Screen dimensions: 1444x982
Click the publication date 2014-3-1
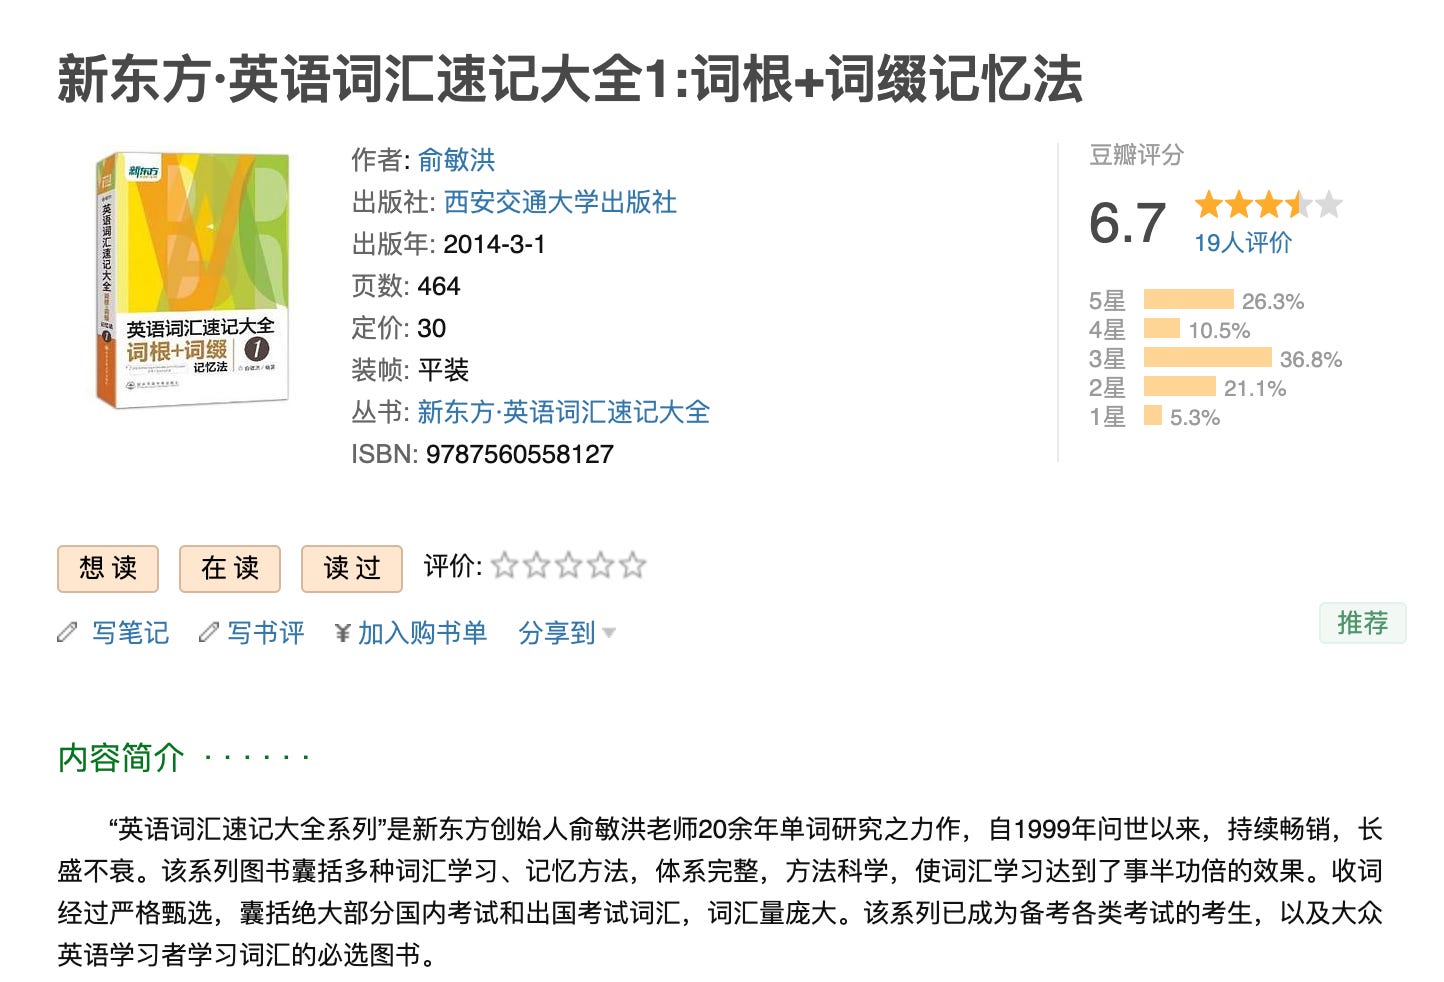[494, 244]
